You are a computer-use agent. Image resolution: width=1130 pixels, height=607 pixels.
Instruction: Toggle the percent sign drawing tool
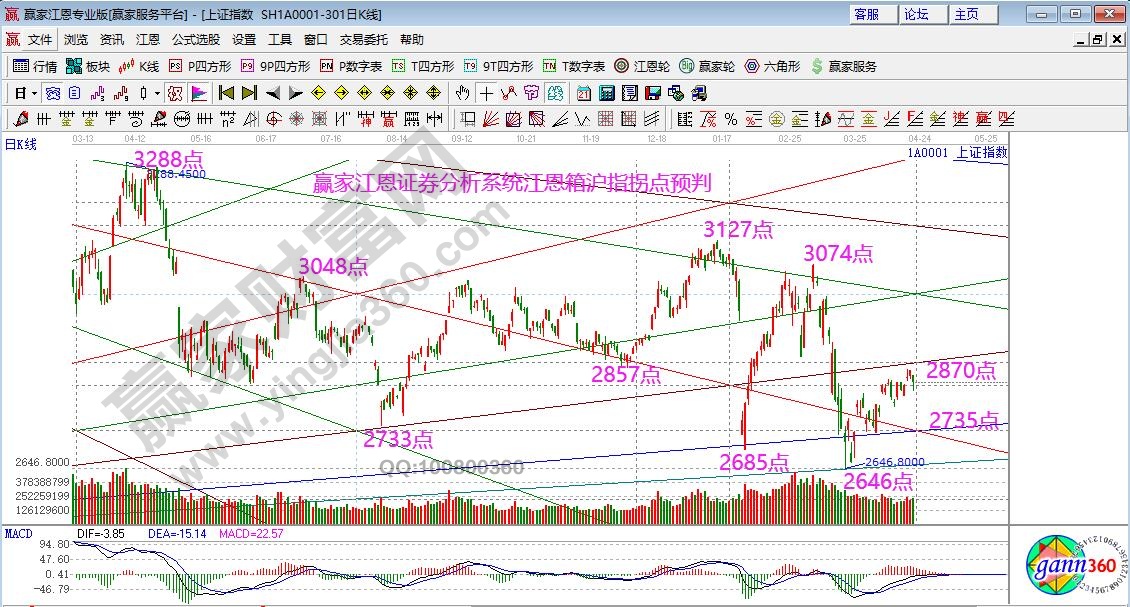pos(731,119)
